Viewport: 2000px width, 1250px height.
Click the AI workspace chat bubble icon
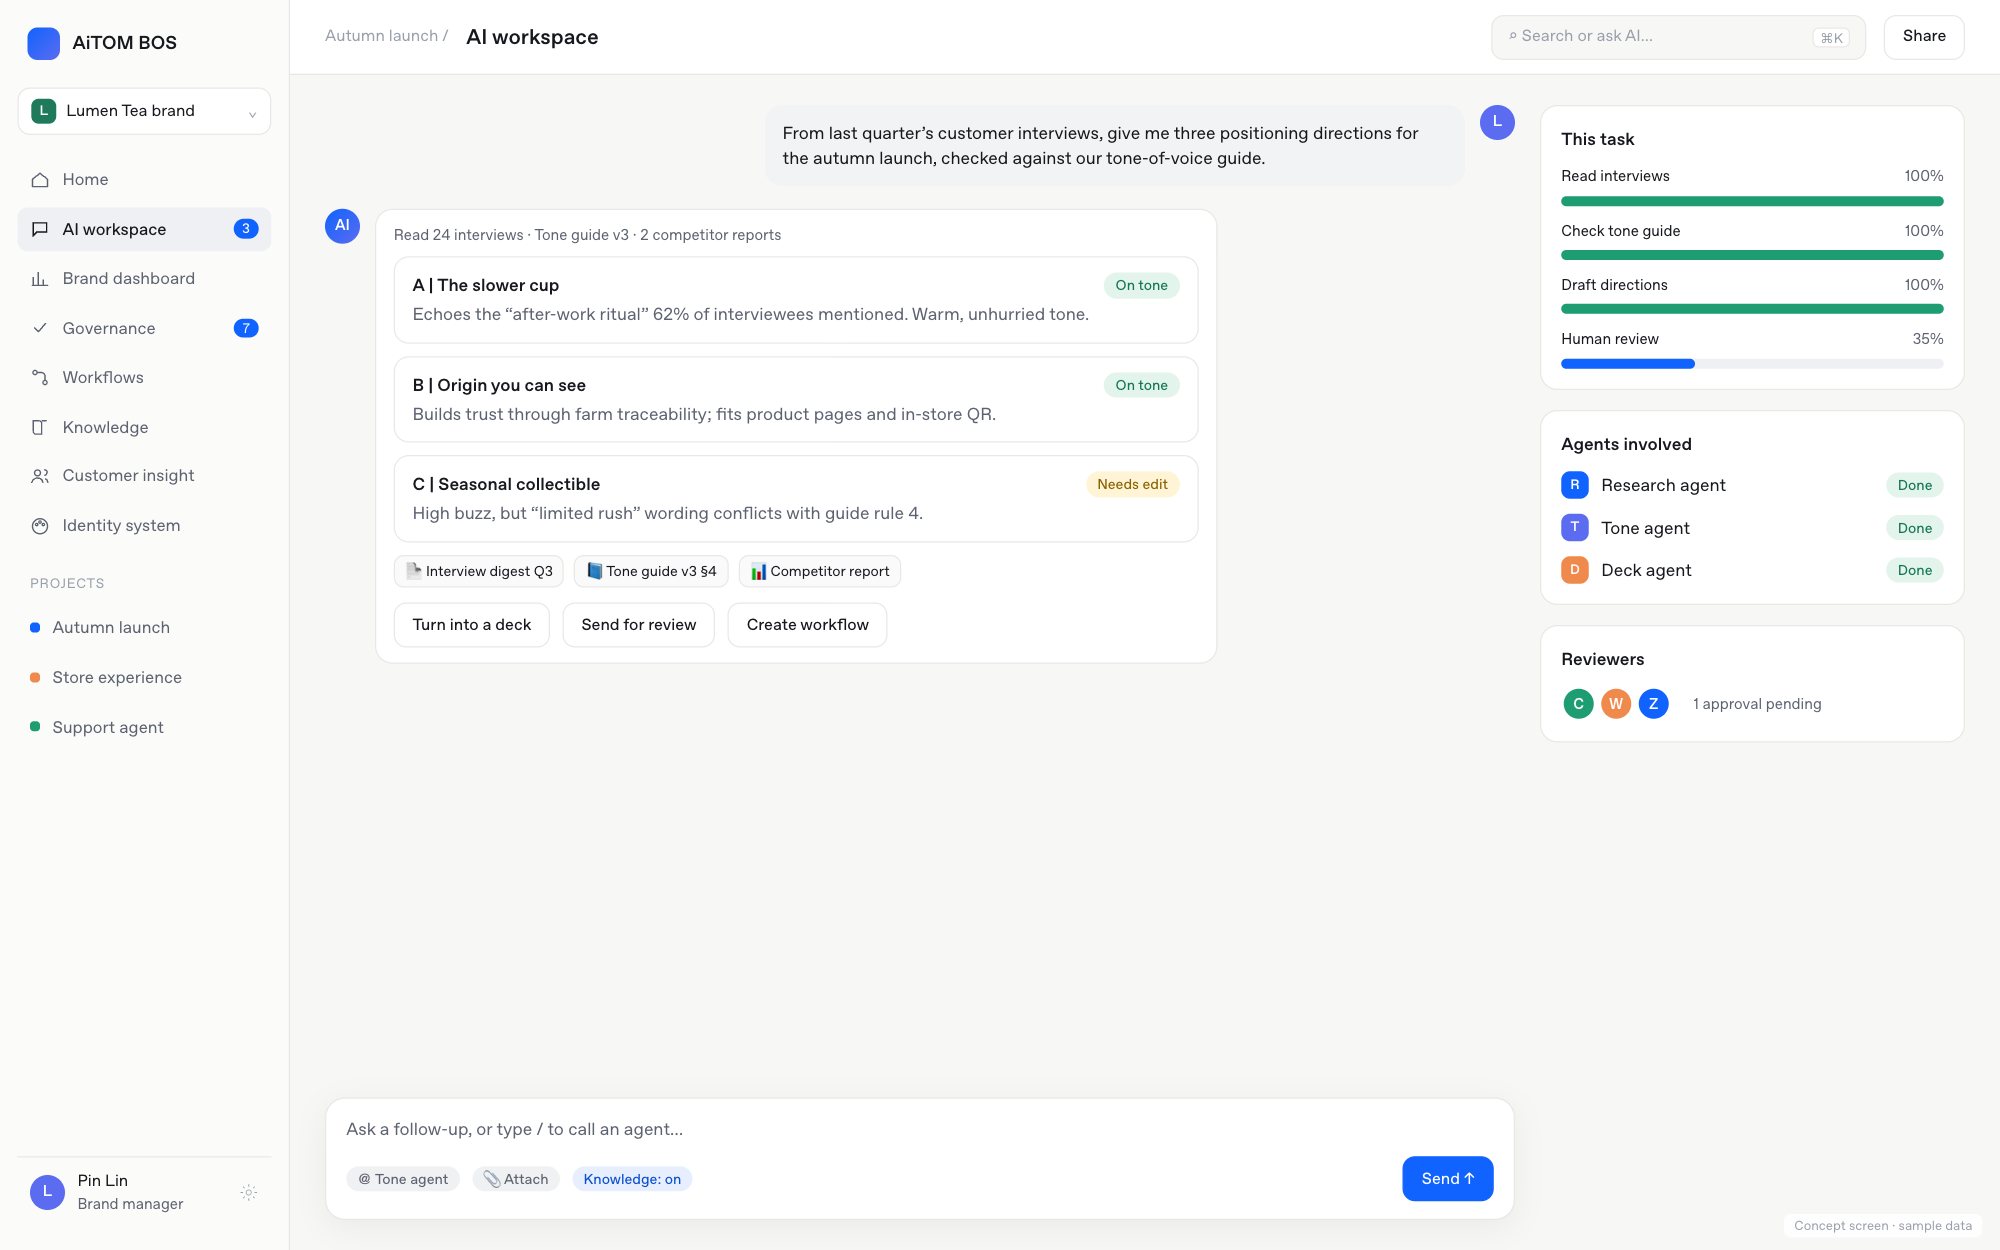pos(40,229)
